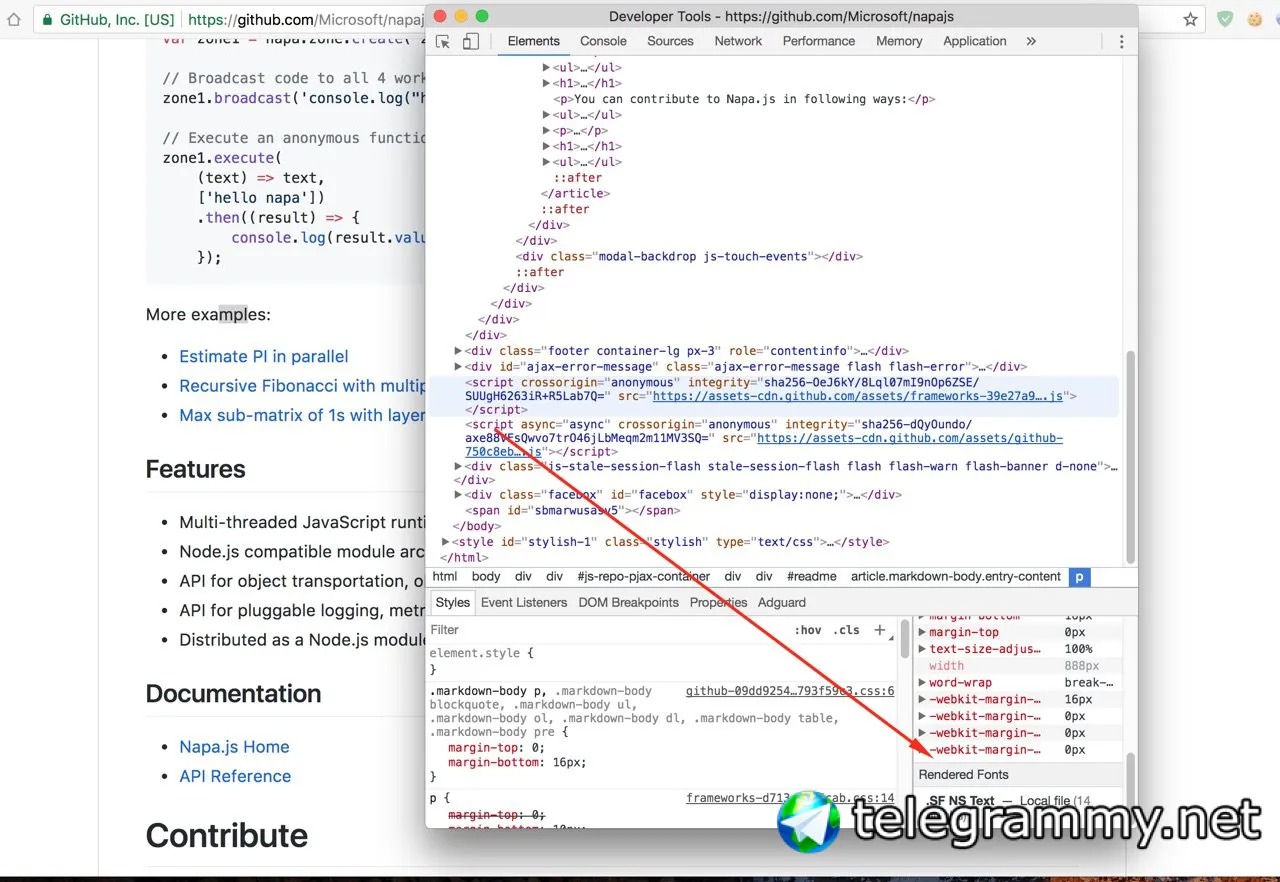Open the Estimate PI in parallel link
Viewport: 1280px width, 882px height.
(x=264, y=356)
